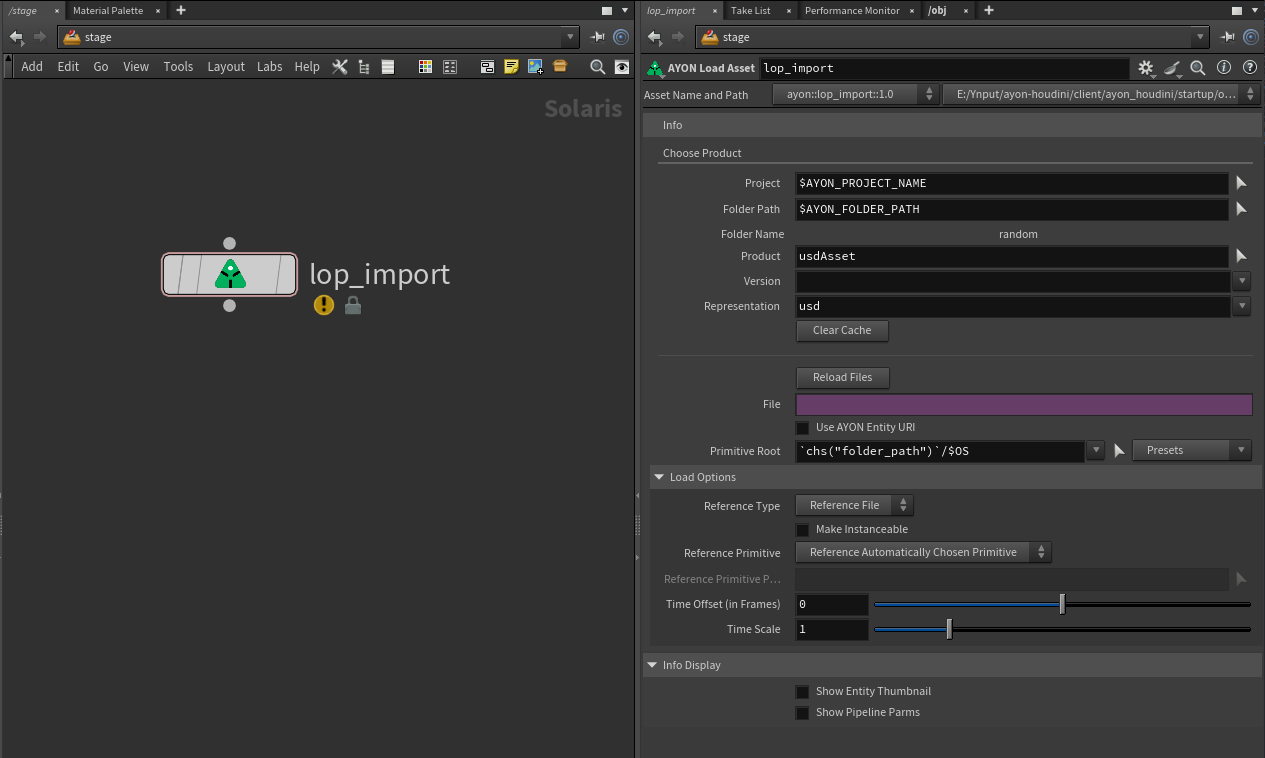Click the arrow chooser next to Product field
The width and height of the screenshot is (1265, 758).
1241,256
